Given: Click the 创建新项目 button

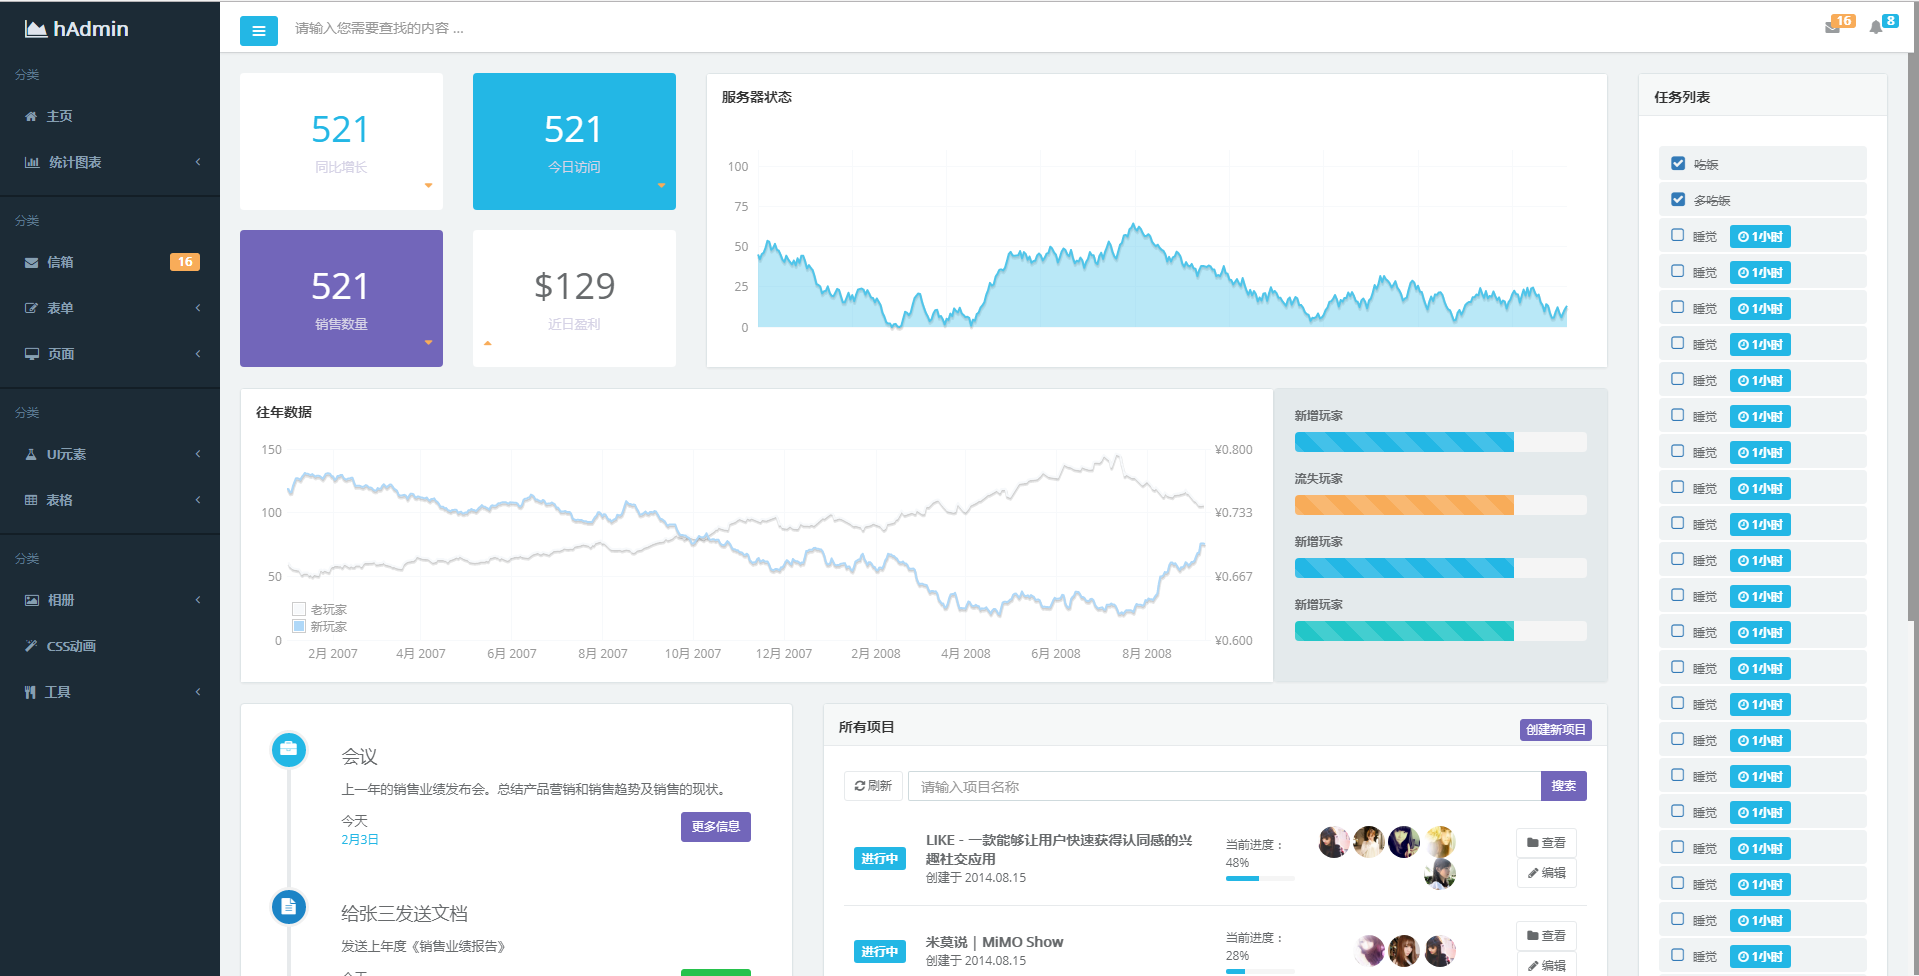Looking at the screenshot, I should 1556,730.
